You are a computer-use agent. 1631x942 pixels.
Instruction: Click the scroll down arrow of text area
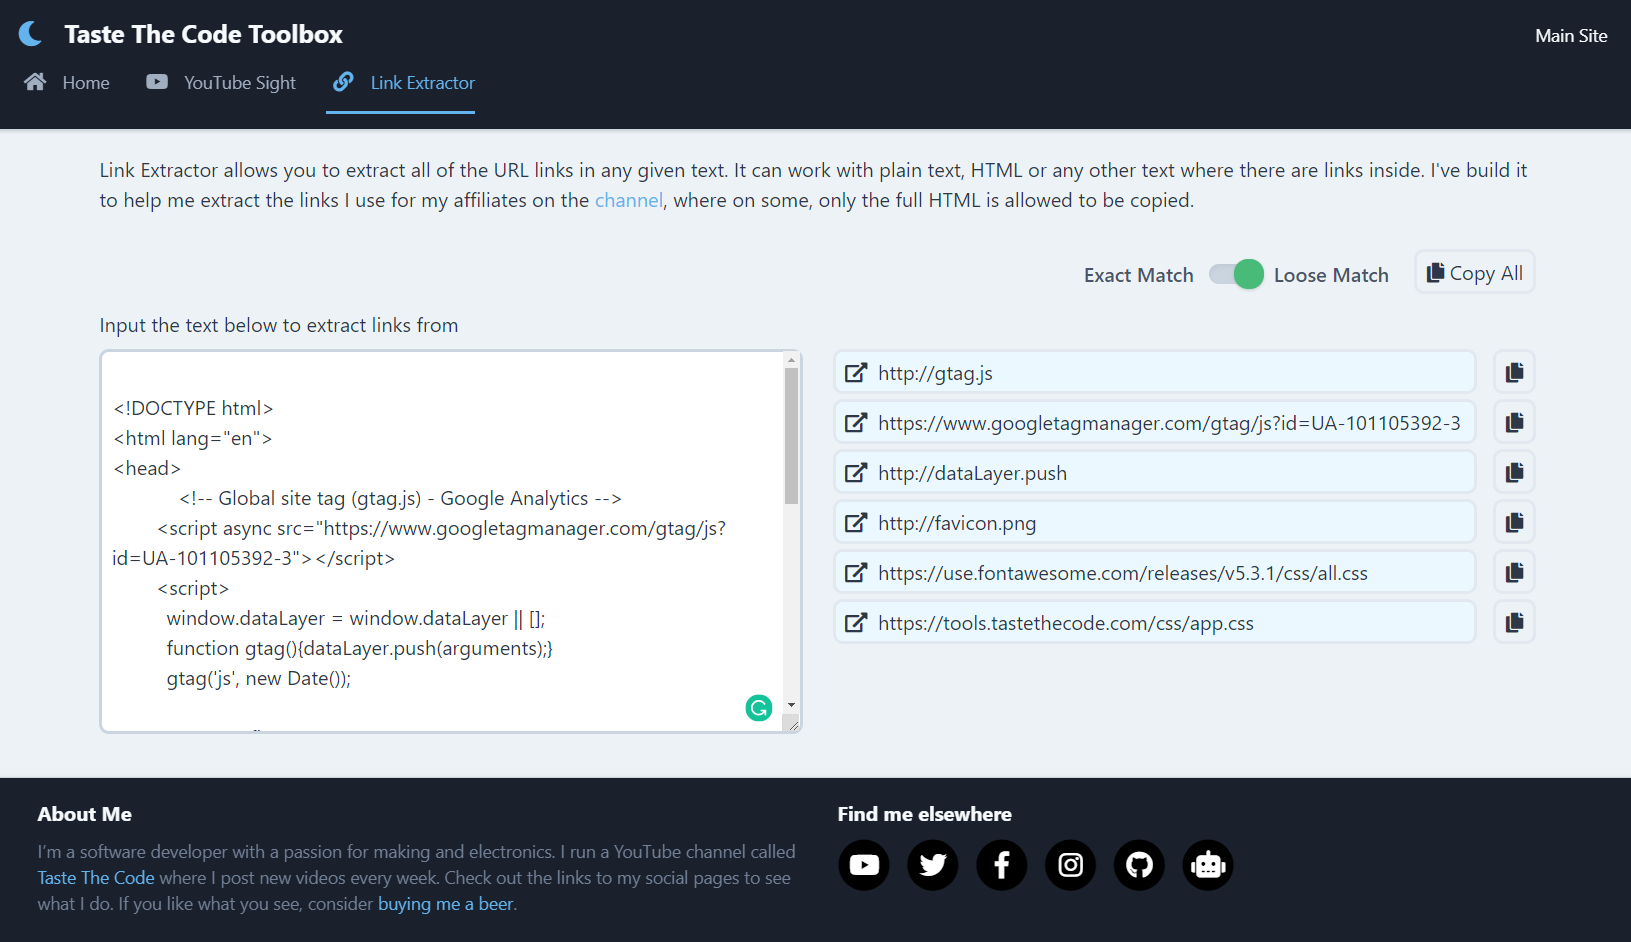pyautogui.click(x=791, y=705)
